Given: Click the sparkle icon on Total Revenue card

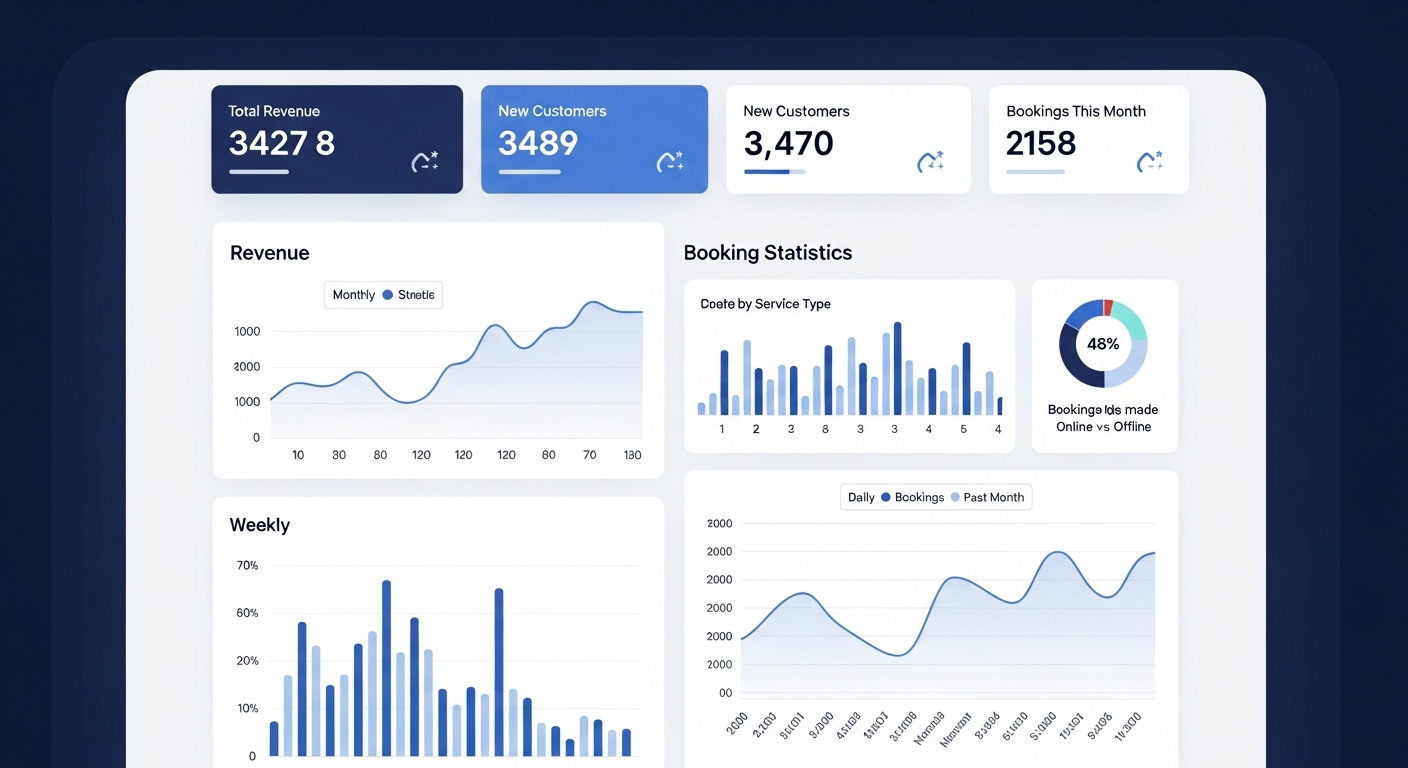Looking at the screenshot, I should click(425, 162).
